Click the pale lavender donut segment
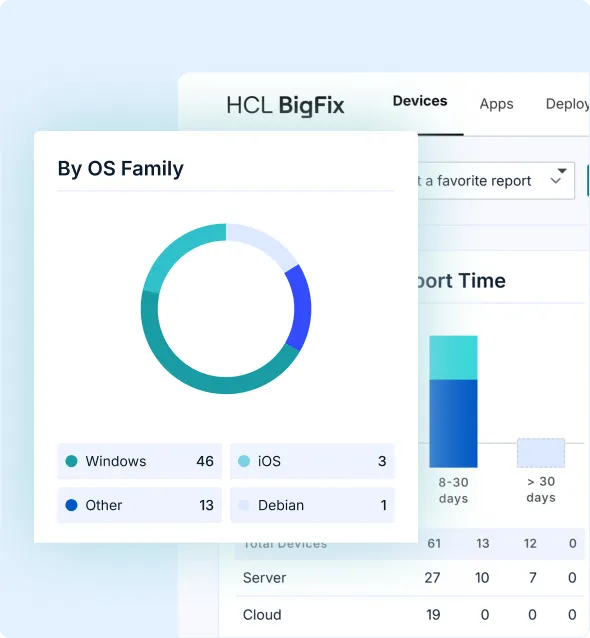 265,242
